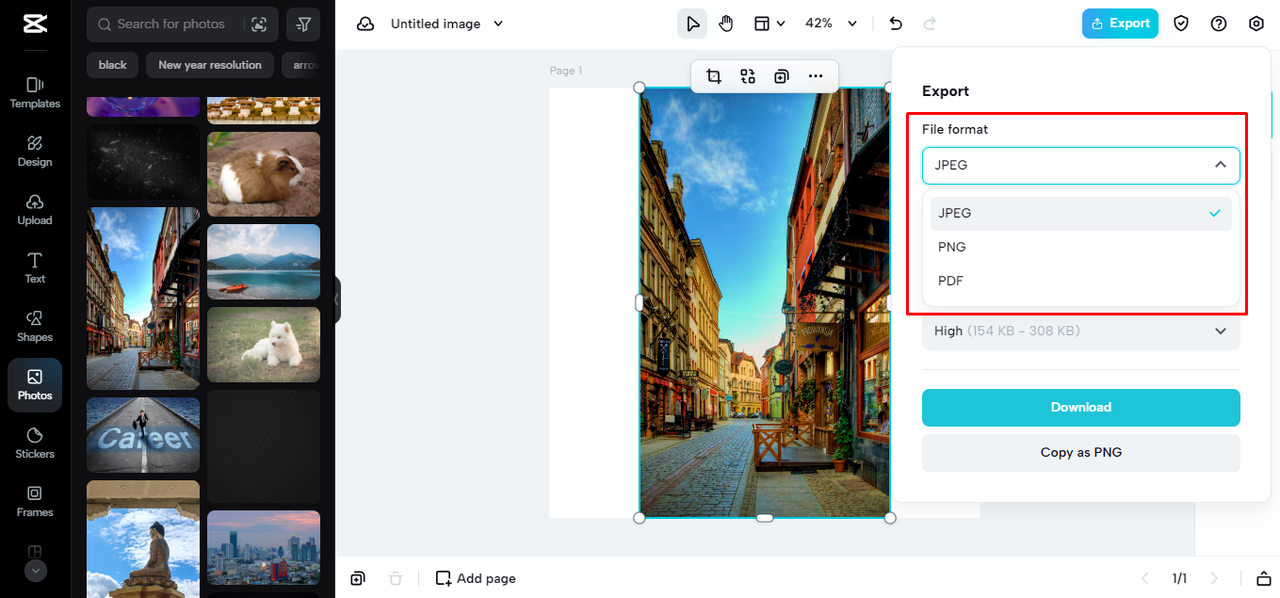The image size is (1280, 598).
Task: Open the settings hexagon icon
Action: coord(1256,23)
